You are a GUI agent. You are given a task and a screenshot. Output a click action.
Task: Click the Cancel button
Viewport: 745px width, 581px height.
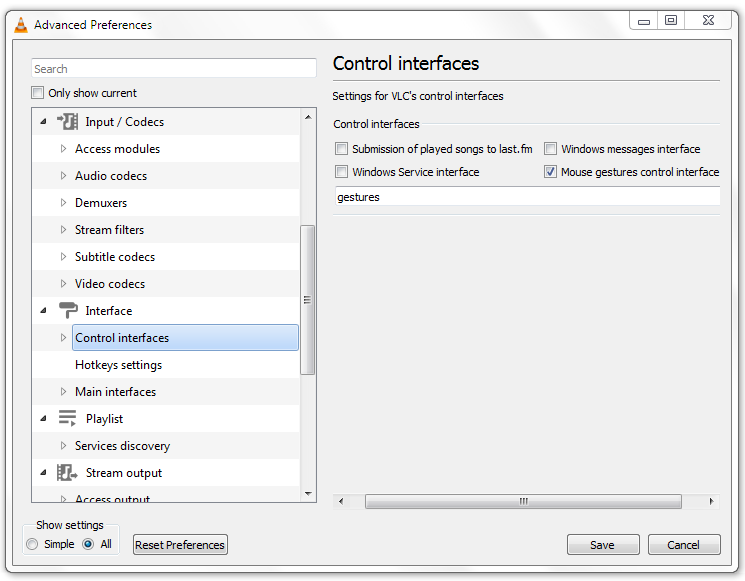click(684, 544)
